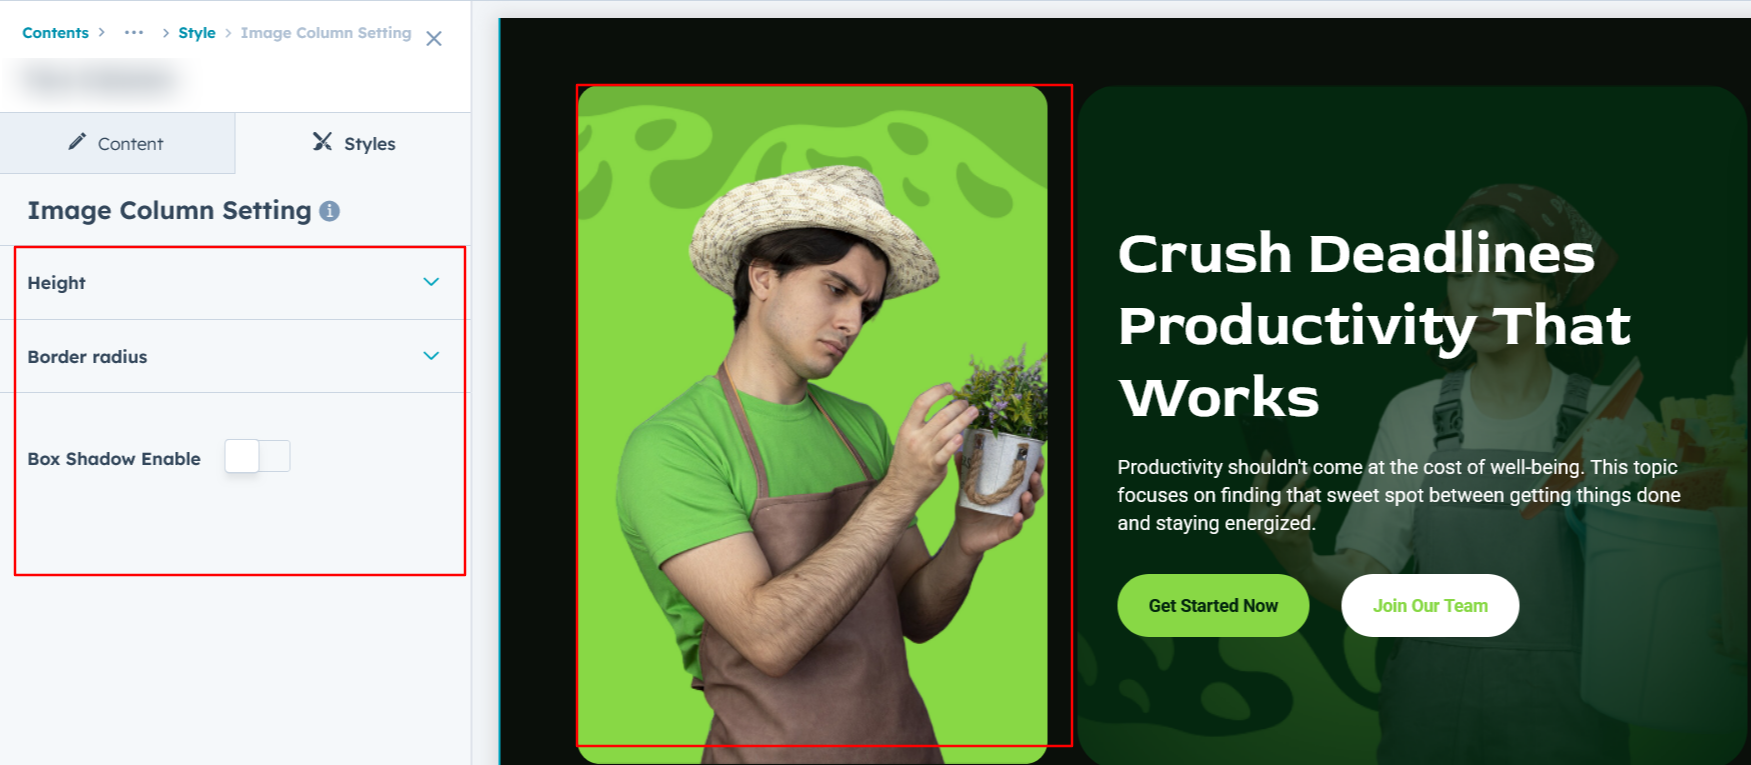This screenshot has width=1751, height=765.
Task: Open the breadcrumb ellipsis menu
Action: pyautogui.click(x=134, y=33)
